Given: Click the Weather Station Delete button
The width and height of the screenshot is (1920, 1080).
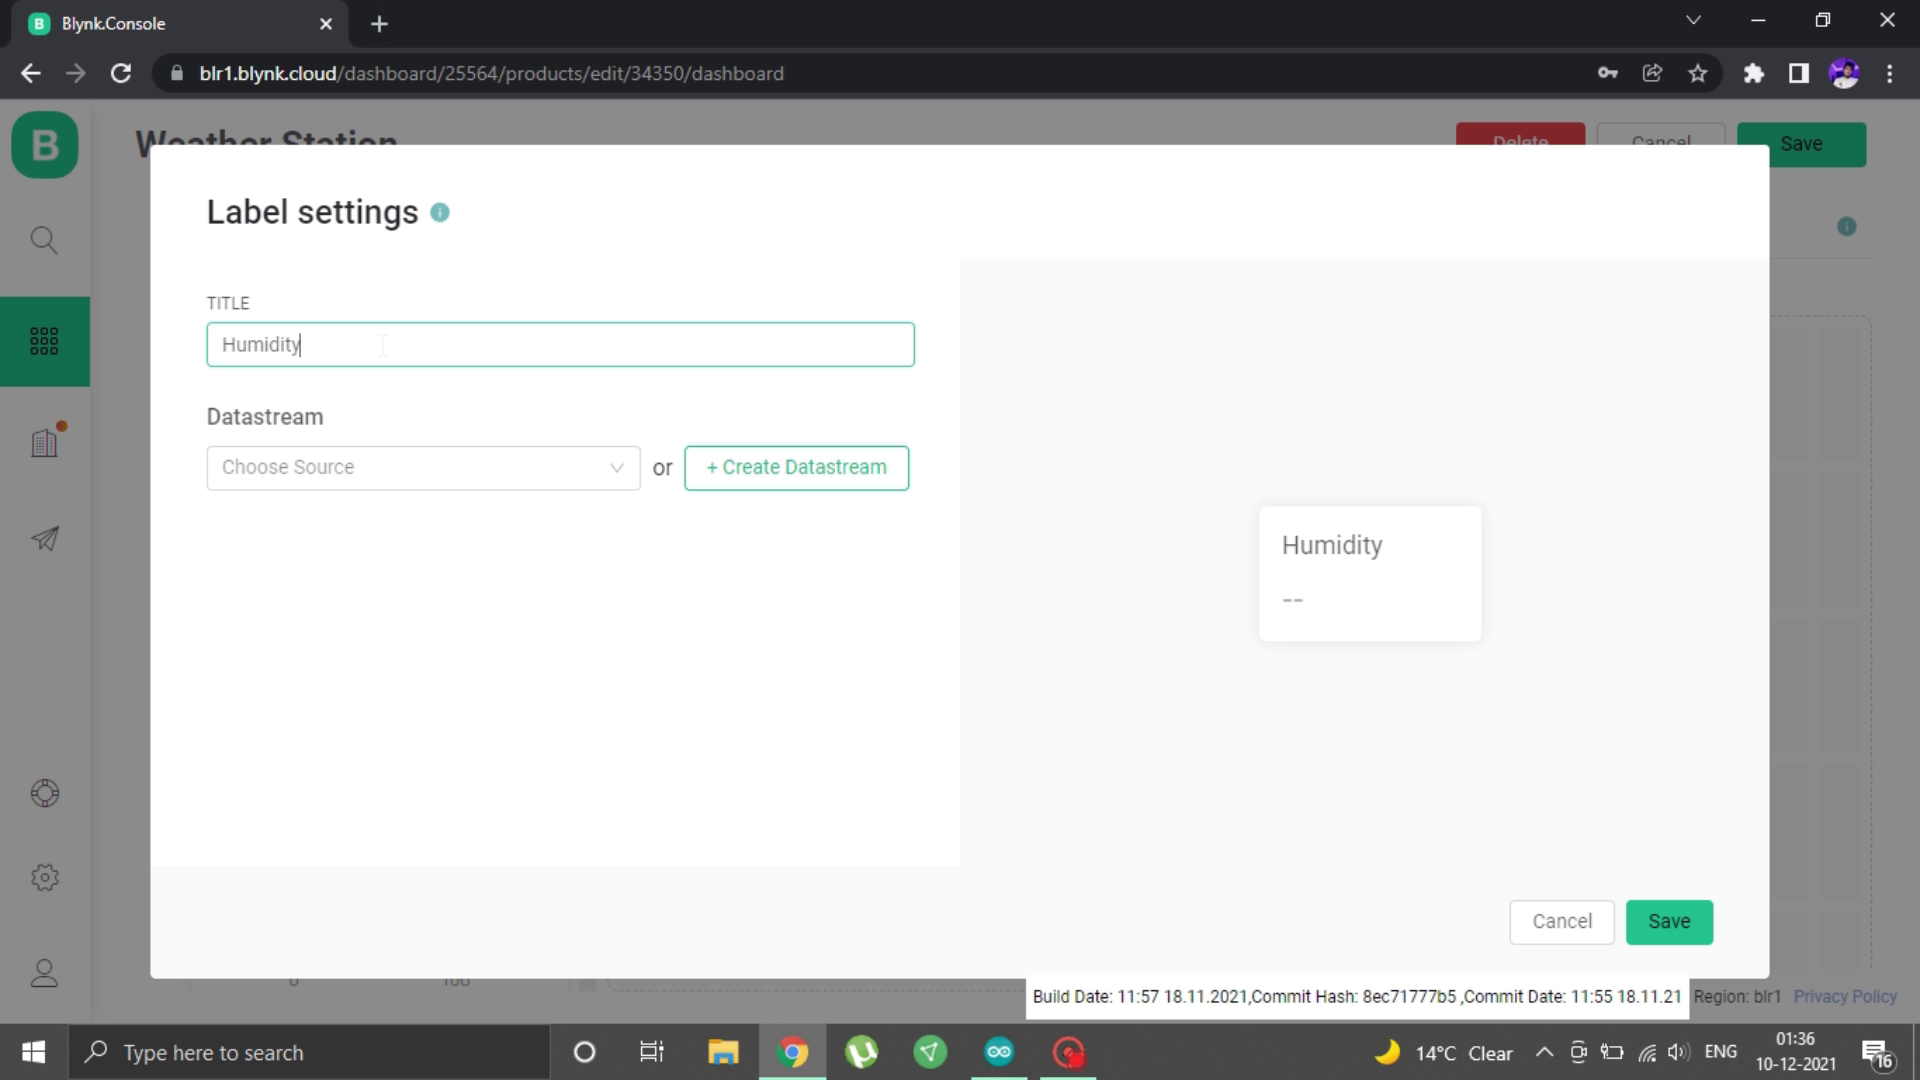Looking at the screenshot, I should coord(1519,141).
